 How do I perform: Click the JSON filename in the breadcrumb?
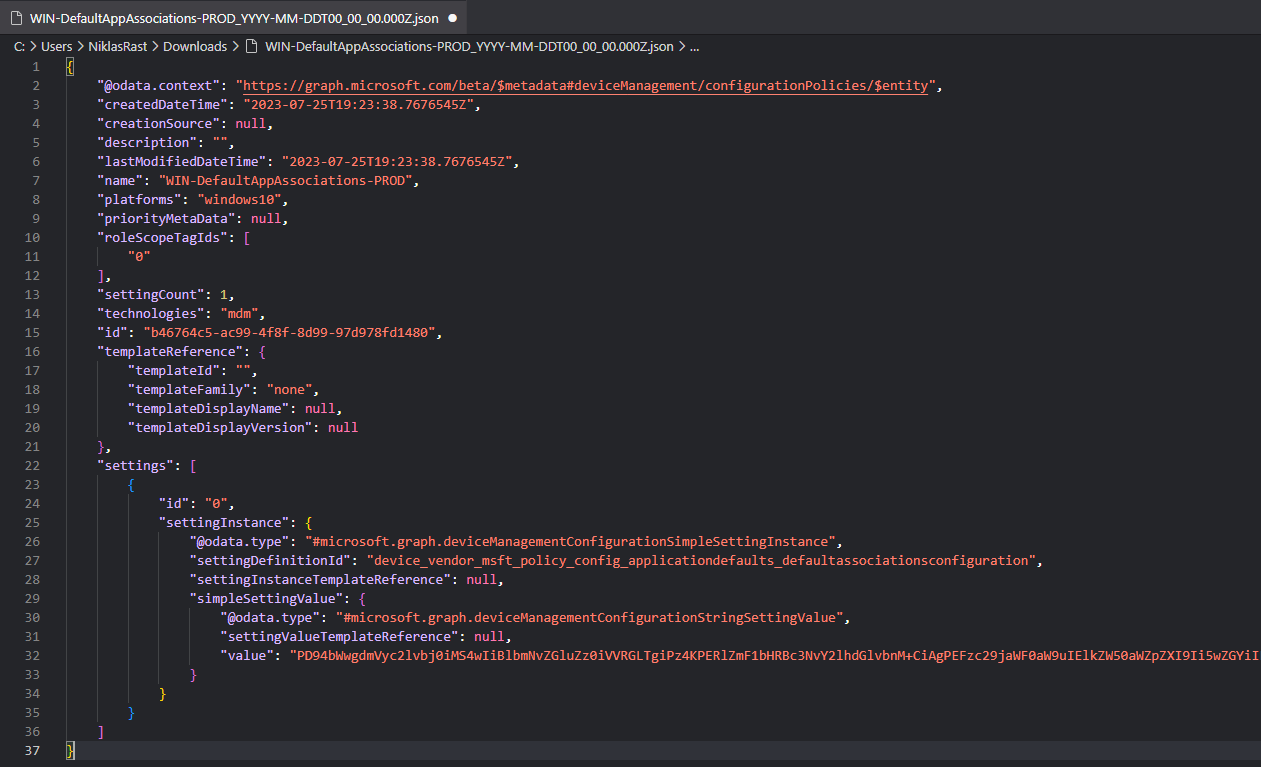tap(469, 46)
